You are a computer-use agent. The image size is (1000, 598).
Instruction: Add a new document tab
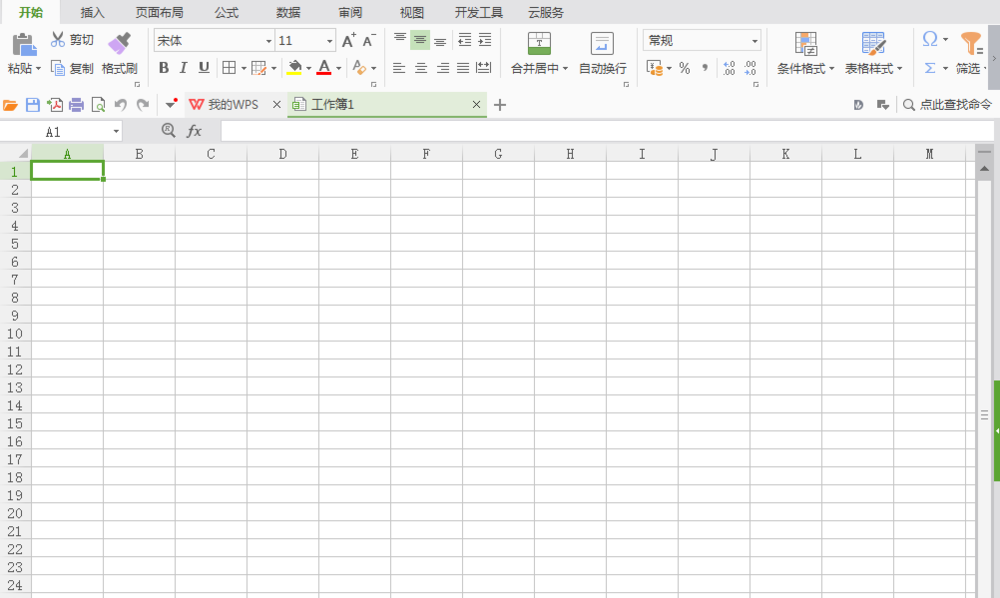tap(500, 105)
